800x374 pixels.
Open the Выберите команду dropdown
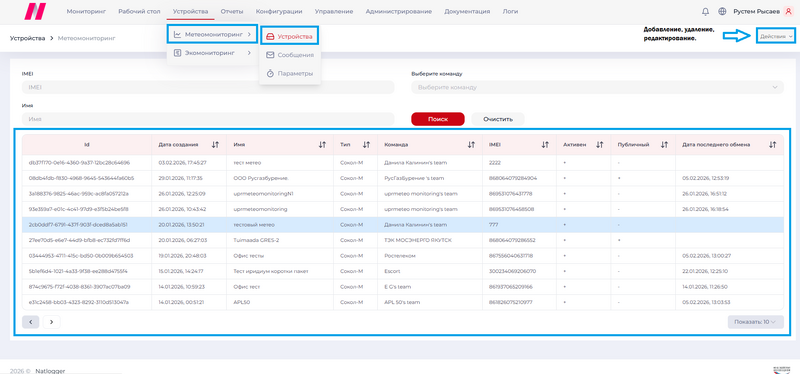597,87
